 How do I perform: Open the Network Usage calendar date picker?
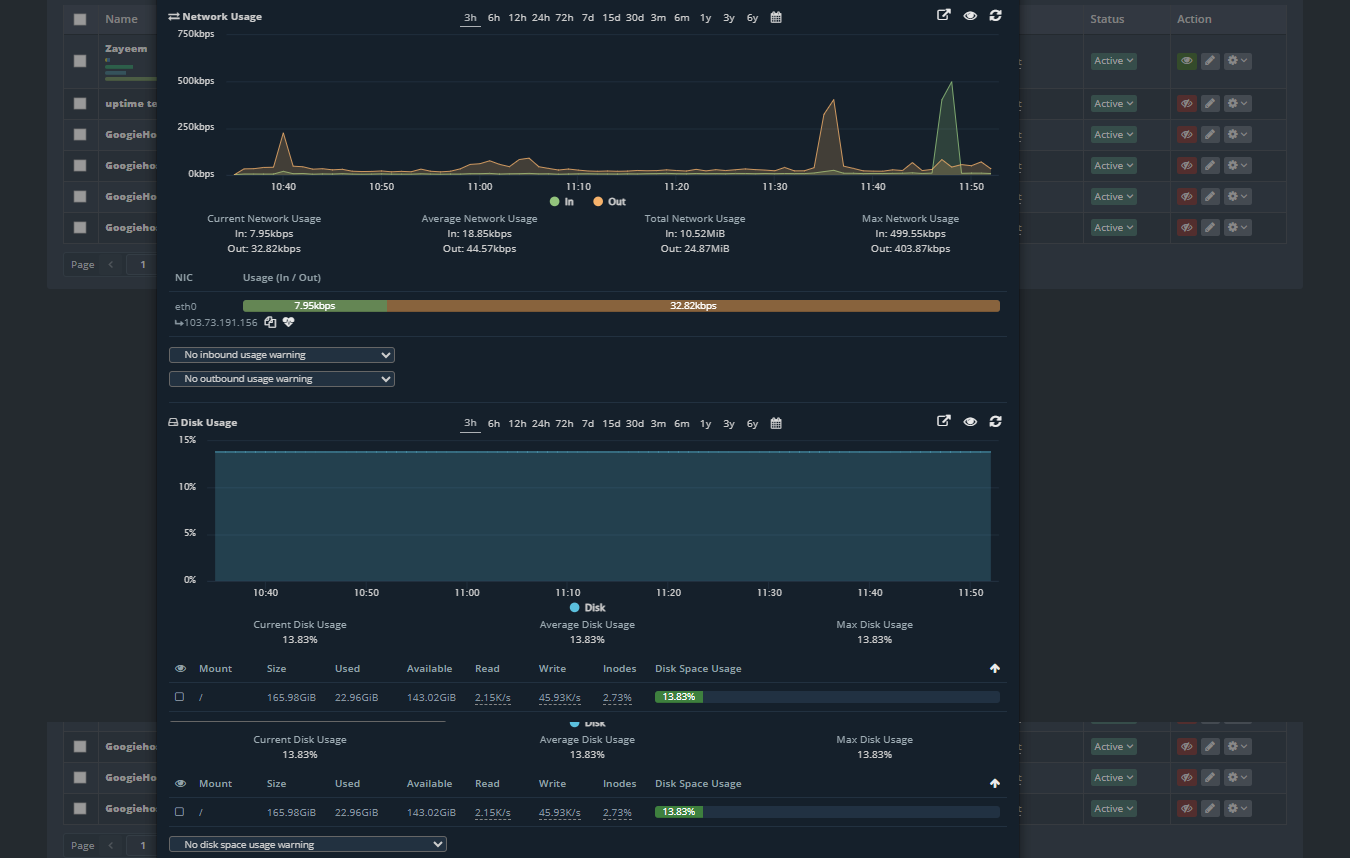776,17
